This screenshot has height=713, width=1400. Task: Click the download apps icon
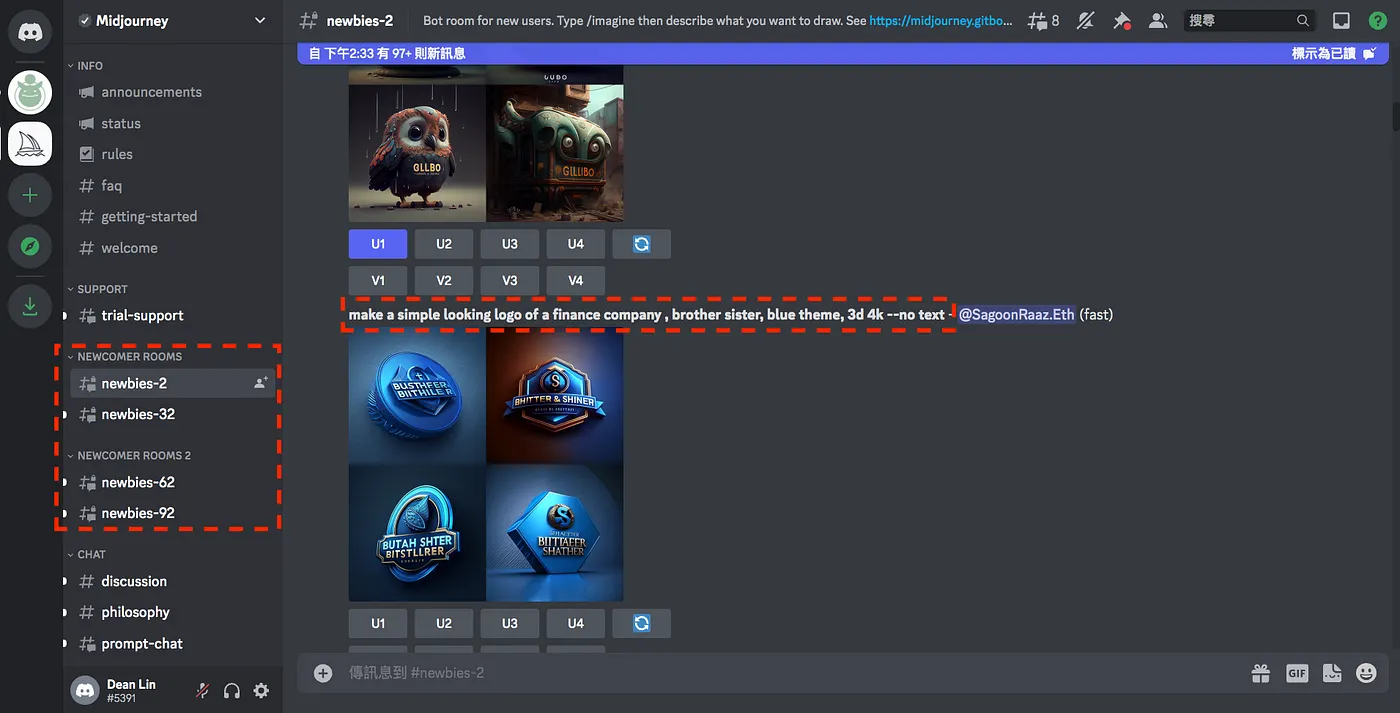[x=30, y=306]
